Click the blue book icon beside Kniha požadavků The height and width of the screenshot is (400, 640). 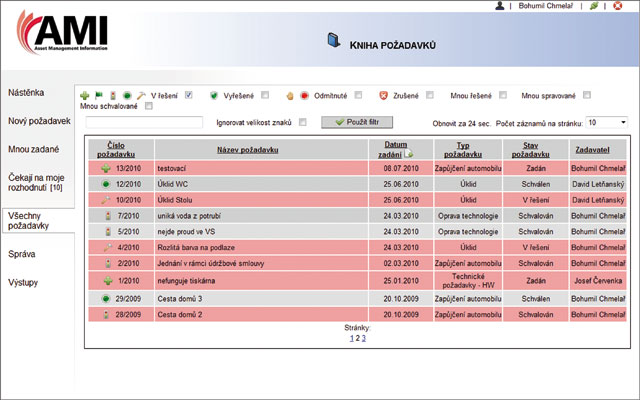333,40
